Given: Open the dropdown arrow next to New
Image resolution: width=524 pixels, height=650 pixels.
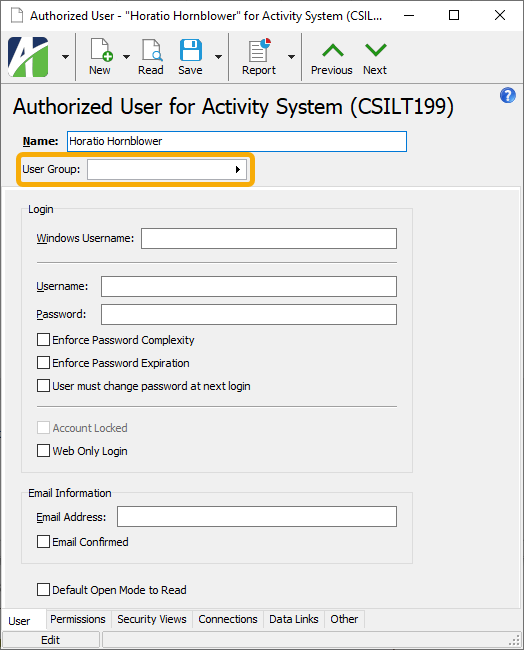Looking at the screenshot, I should click(126, 57).
